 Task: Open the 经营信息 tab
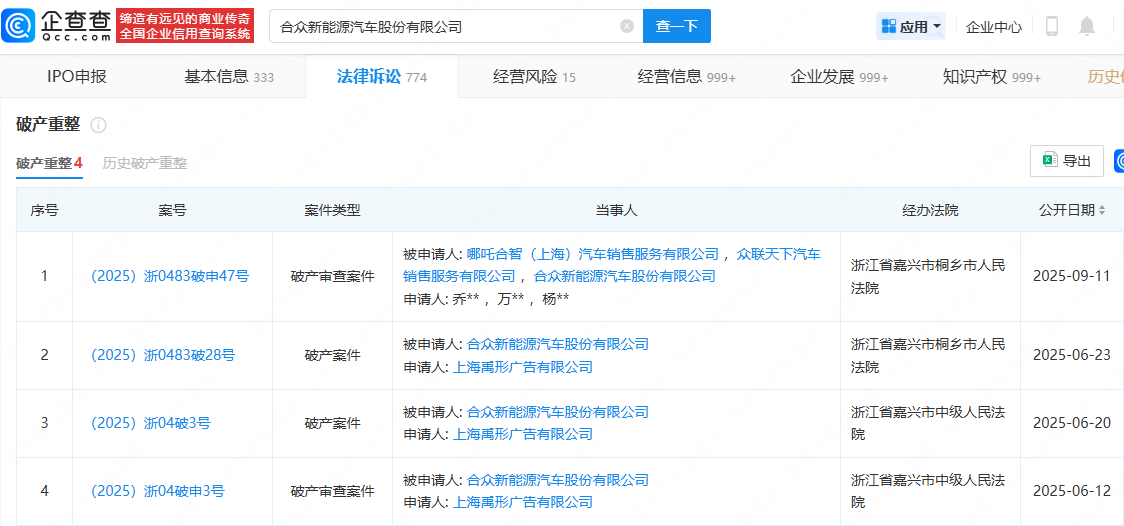(x=687, y=77)
